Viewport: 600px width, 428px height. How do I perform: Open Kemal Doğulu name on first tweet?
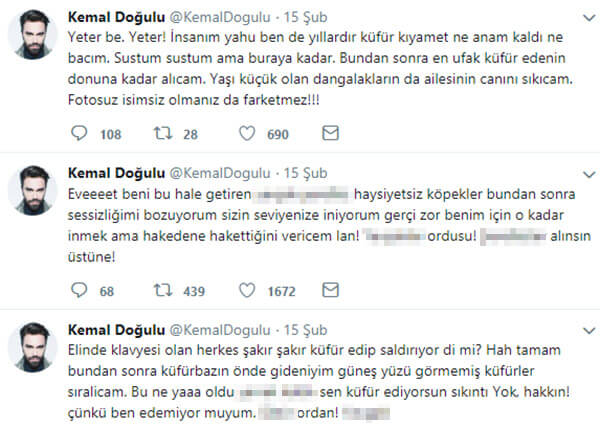pos(113,18)
